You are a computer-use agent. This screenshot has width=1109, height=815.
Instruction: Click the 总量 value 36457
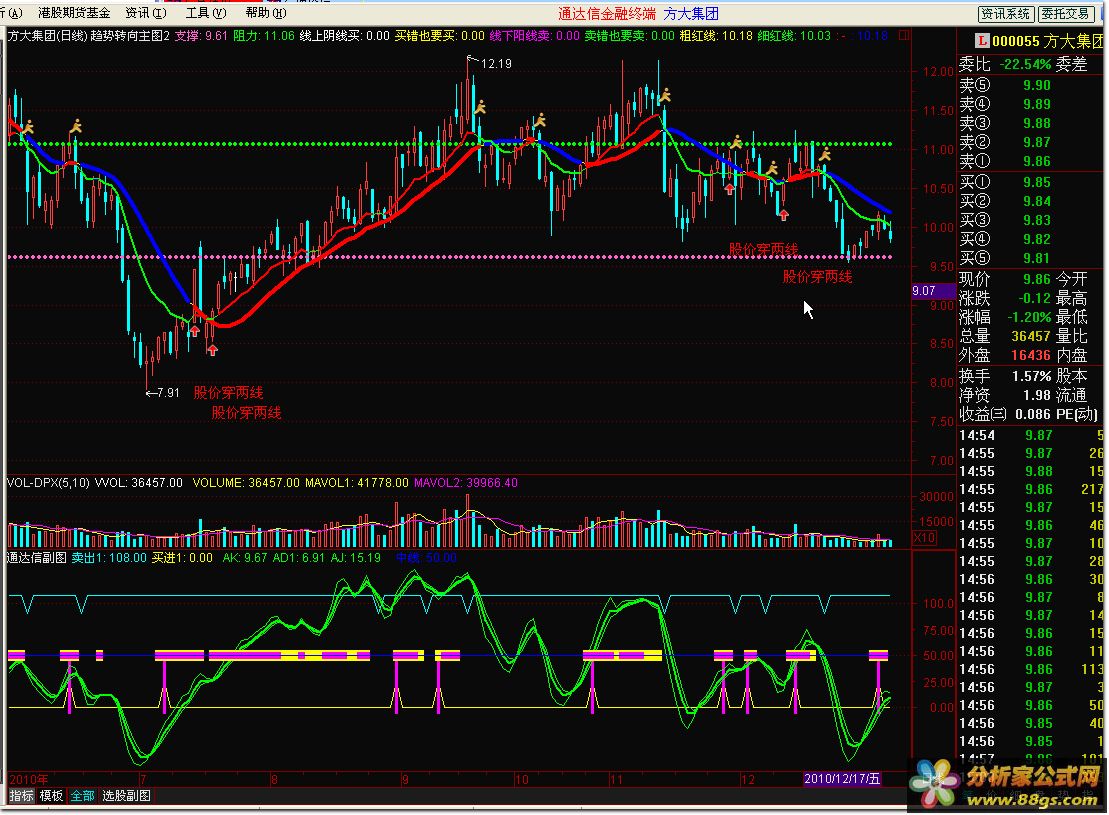coord(1030,336)
